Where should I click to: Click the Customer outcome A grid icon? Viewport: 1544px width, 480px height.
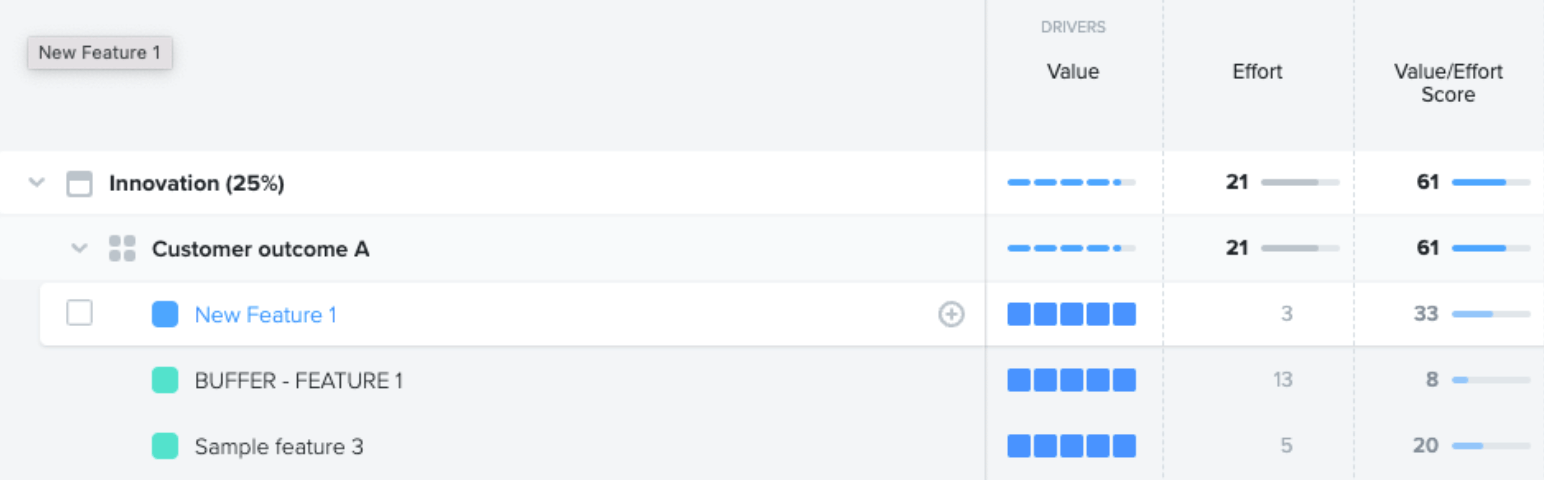[122, 249]
